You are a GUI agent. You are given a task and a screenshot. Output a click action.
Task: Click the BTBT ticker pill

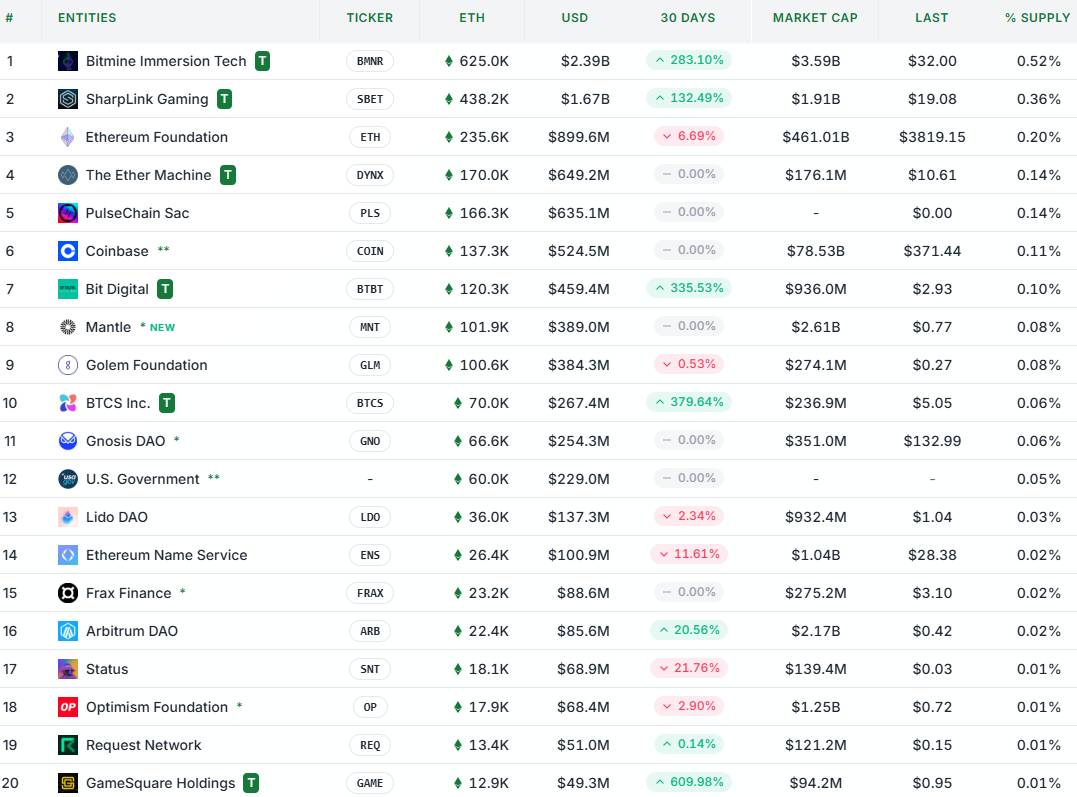pyautogui.click(x=370, y=289)
